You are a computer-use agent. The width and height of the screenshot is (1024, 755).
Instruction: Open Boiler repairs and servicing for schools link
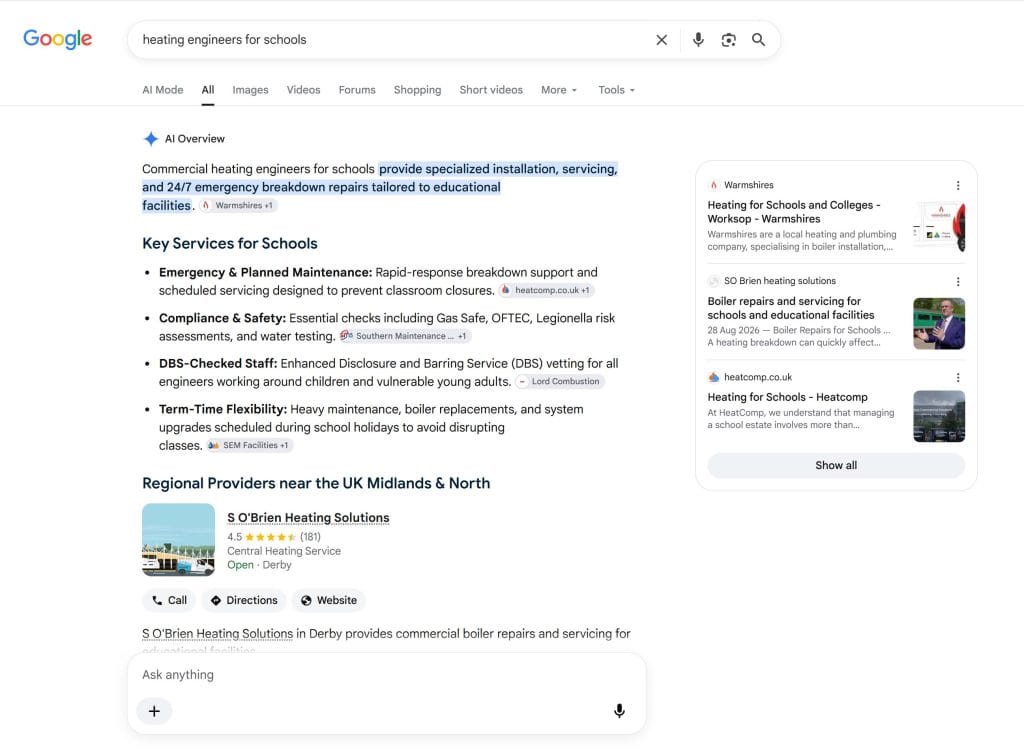click(790, 308)
